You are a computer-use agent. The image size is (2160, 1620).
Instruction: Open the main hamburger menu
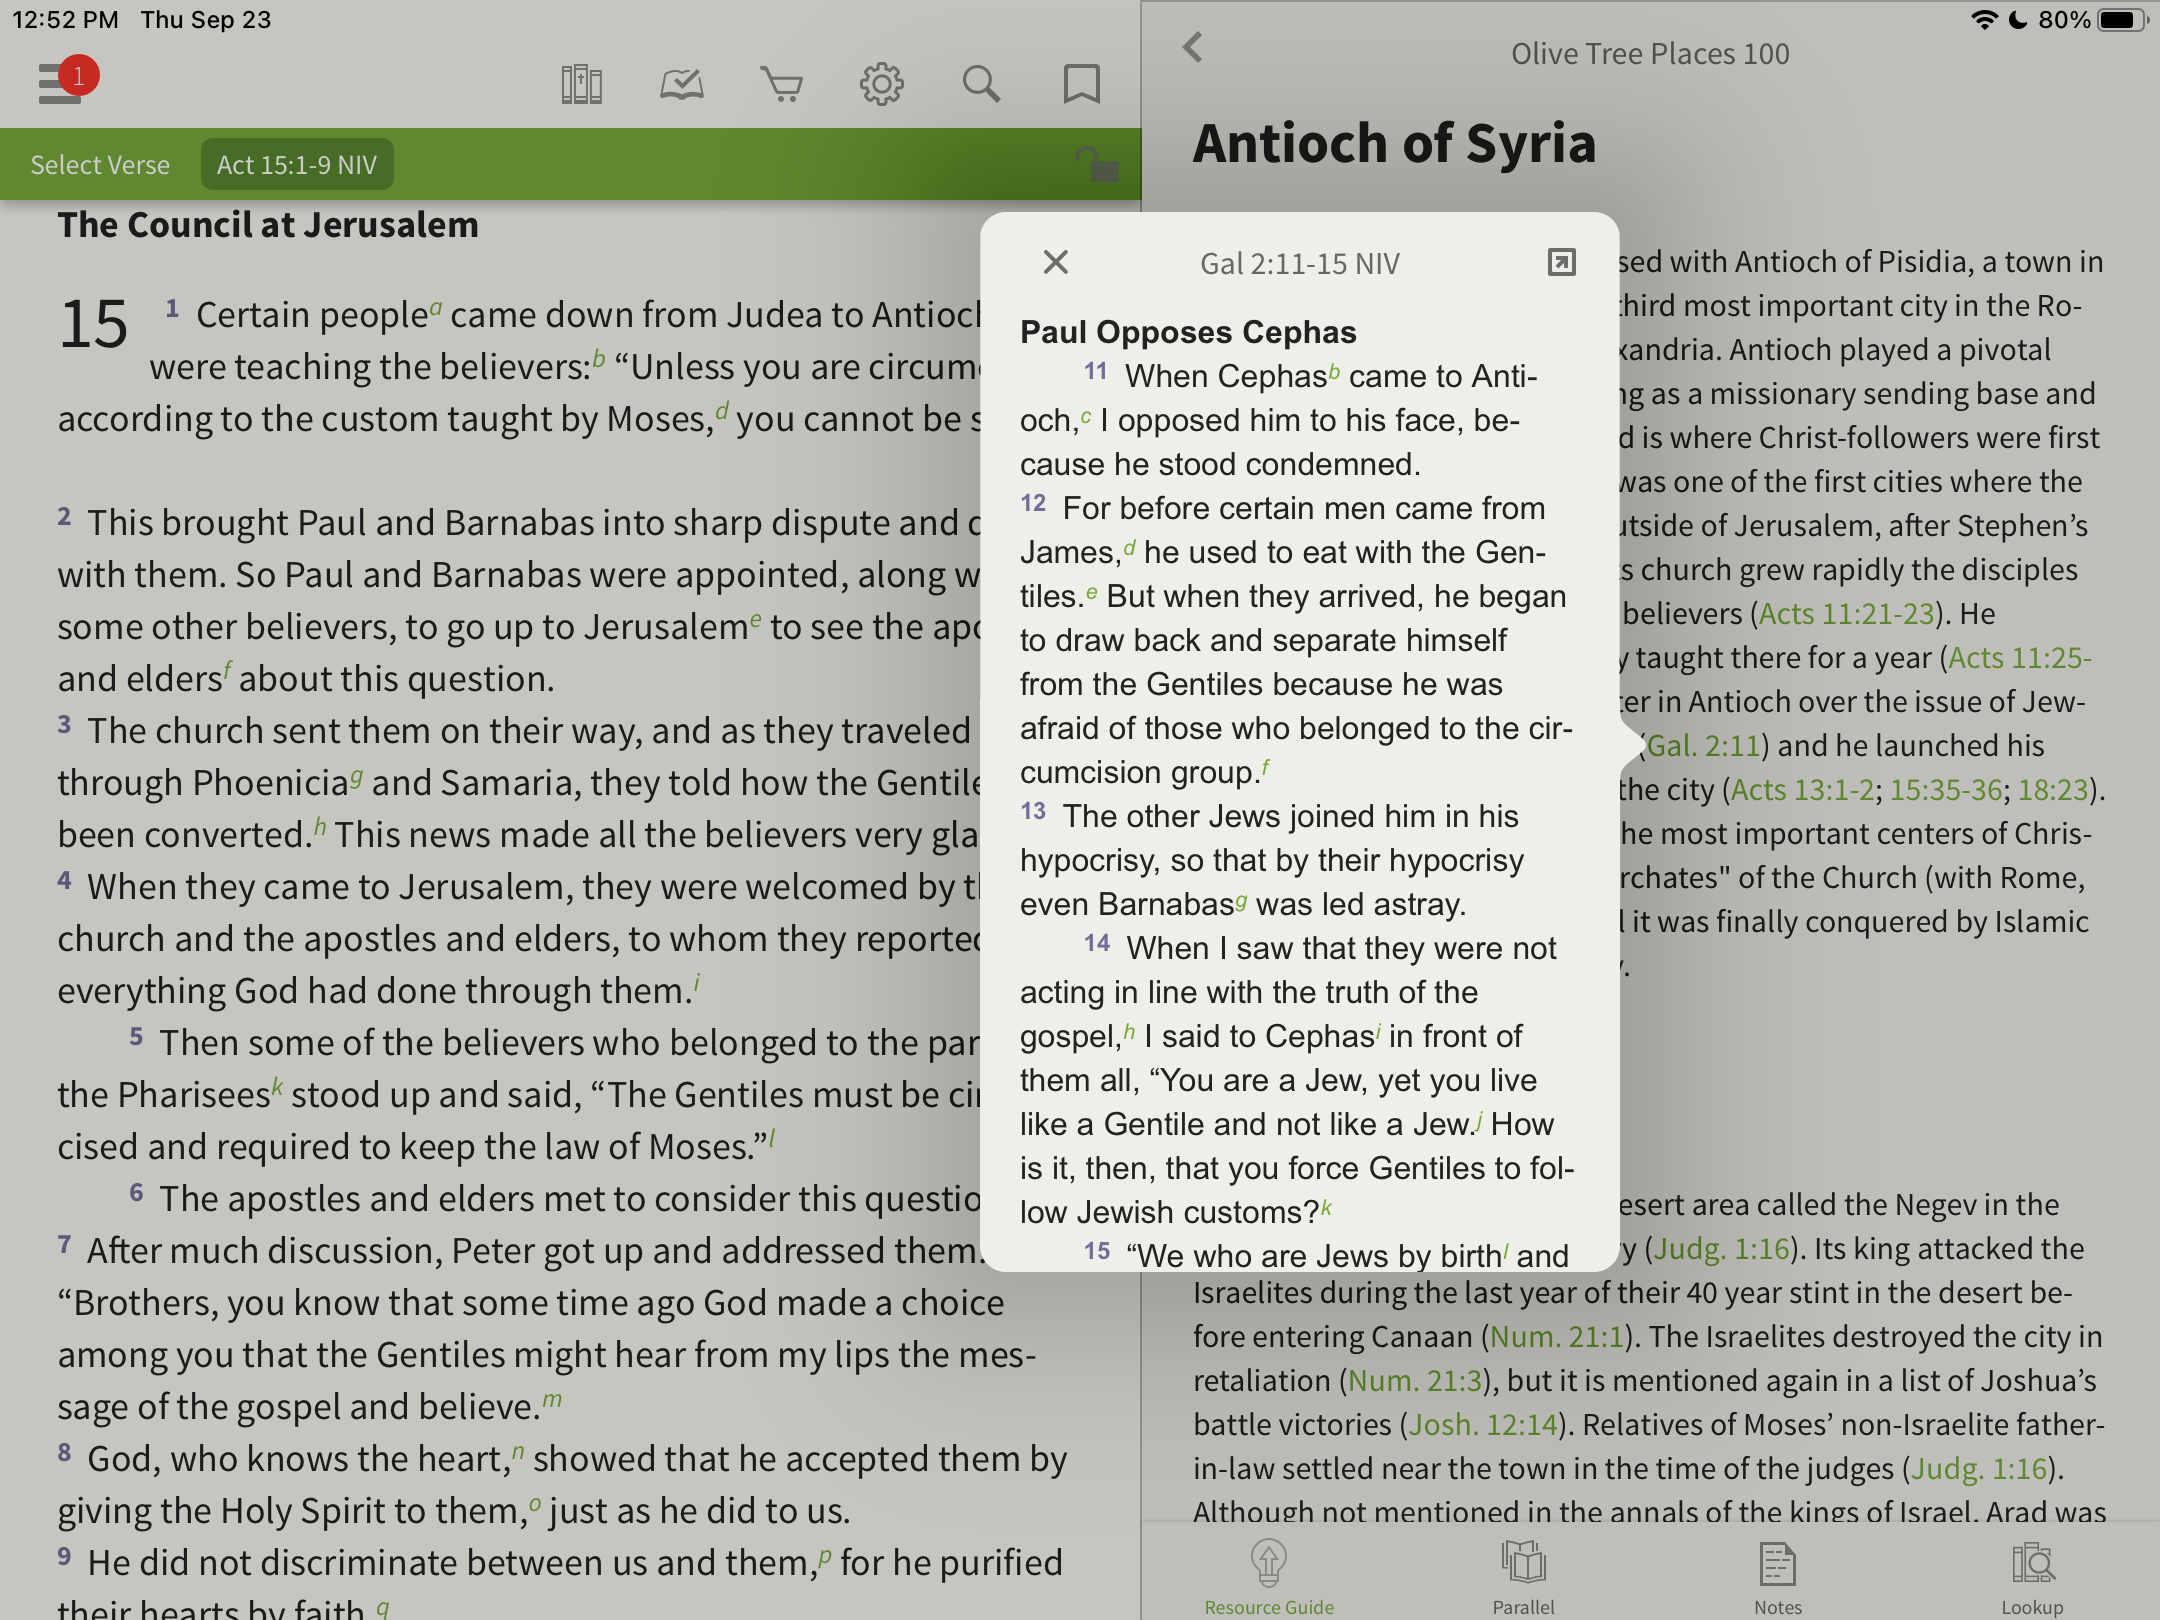pos(60,84)
